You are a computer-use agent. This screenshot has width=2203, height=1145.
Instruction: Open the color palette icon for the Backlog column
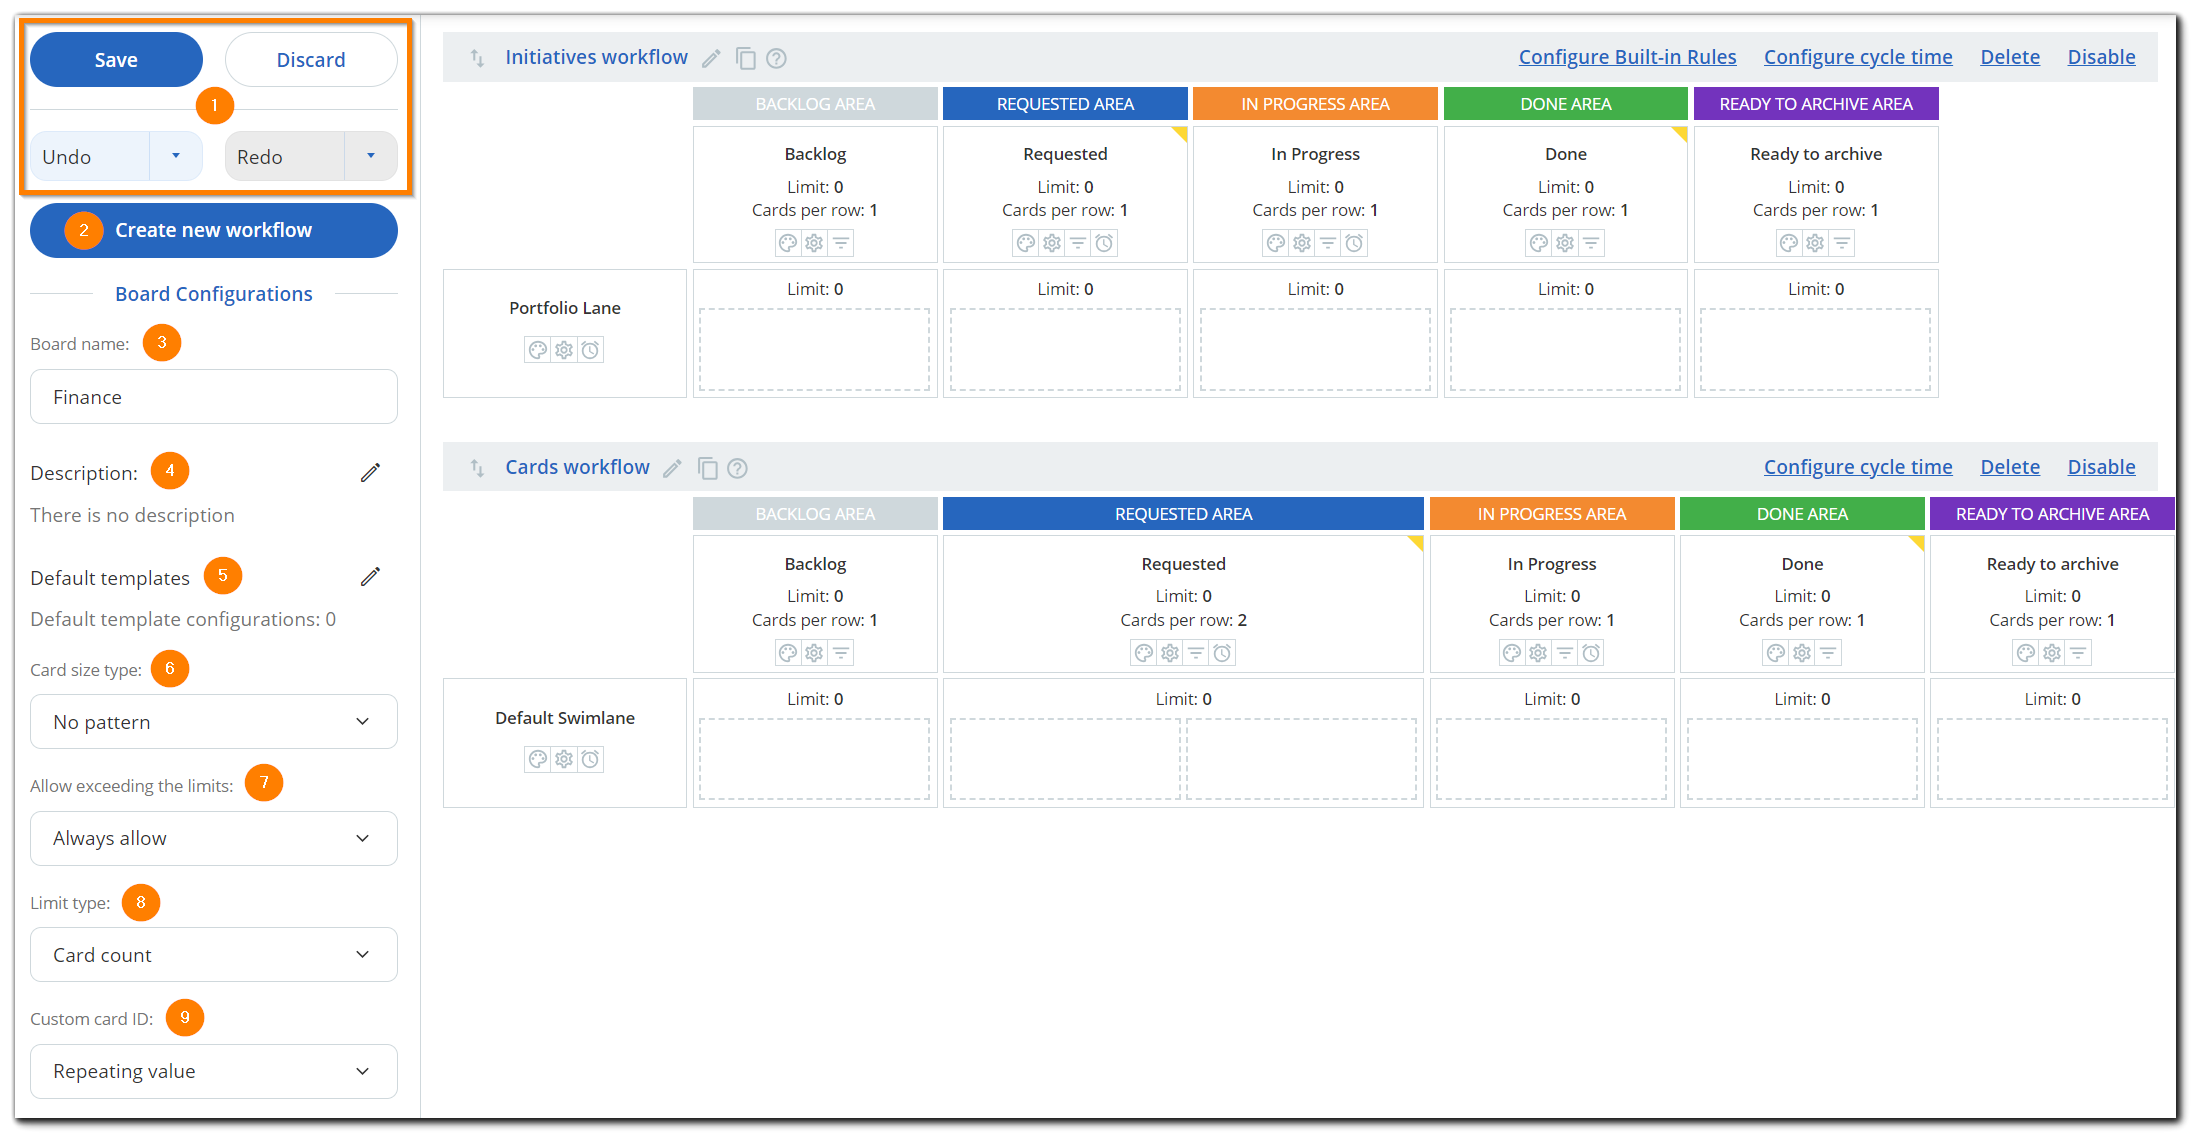click(x=788, y=242)
